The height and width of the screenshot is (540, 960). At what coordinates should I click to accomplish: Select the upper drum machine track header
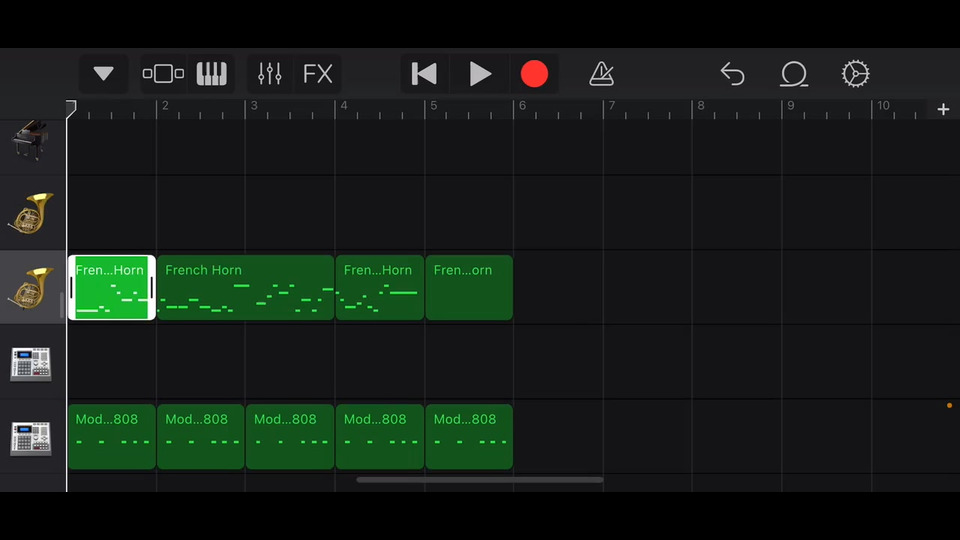(32, 362)
